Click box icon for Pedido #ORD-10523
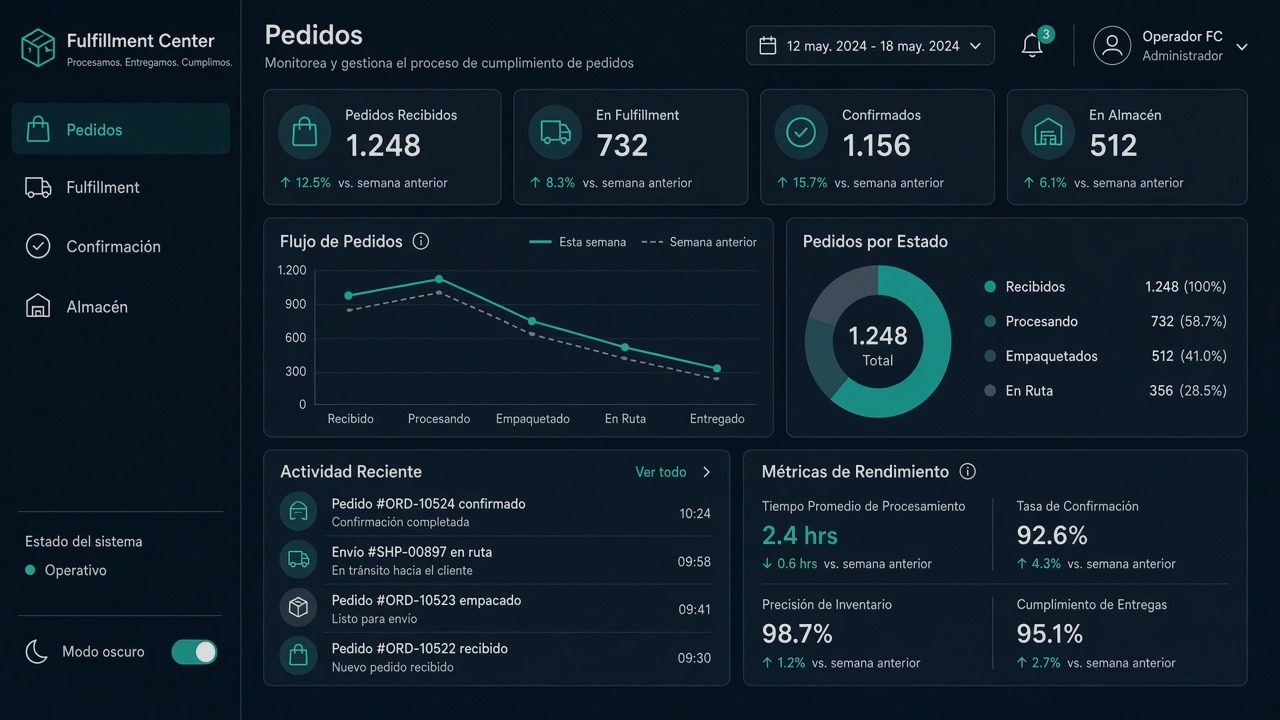This screenshot has width=1280, height=720. point(298,608)
